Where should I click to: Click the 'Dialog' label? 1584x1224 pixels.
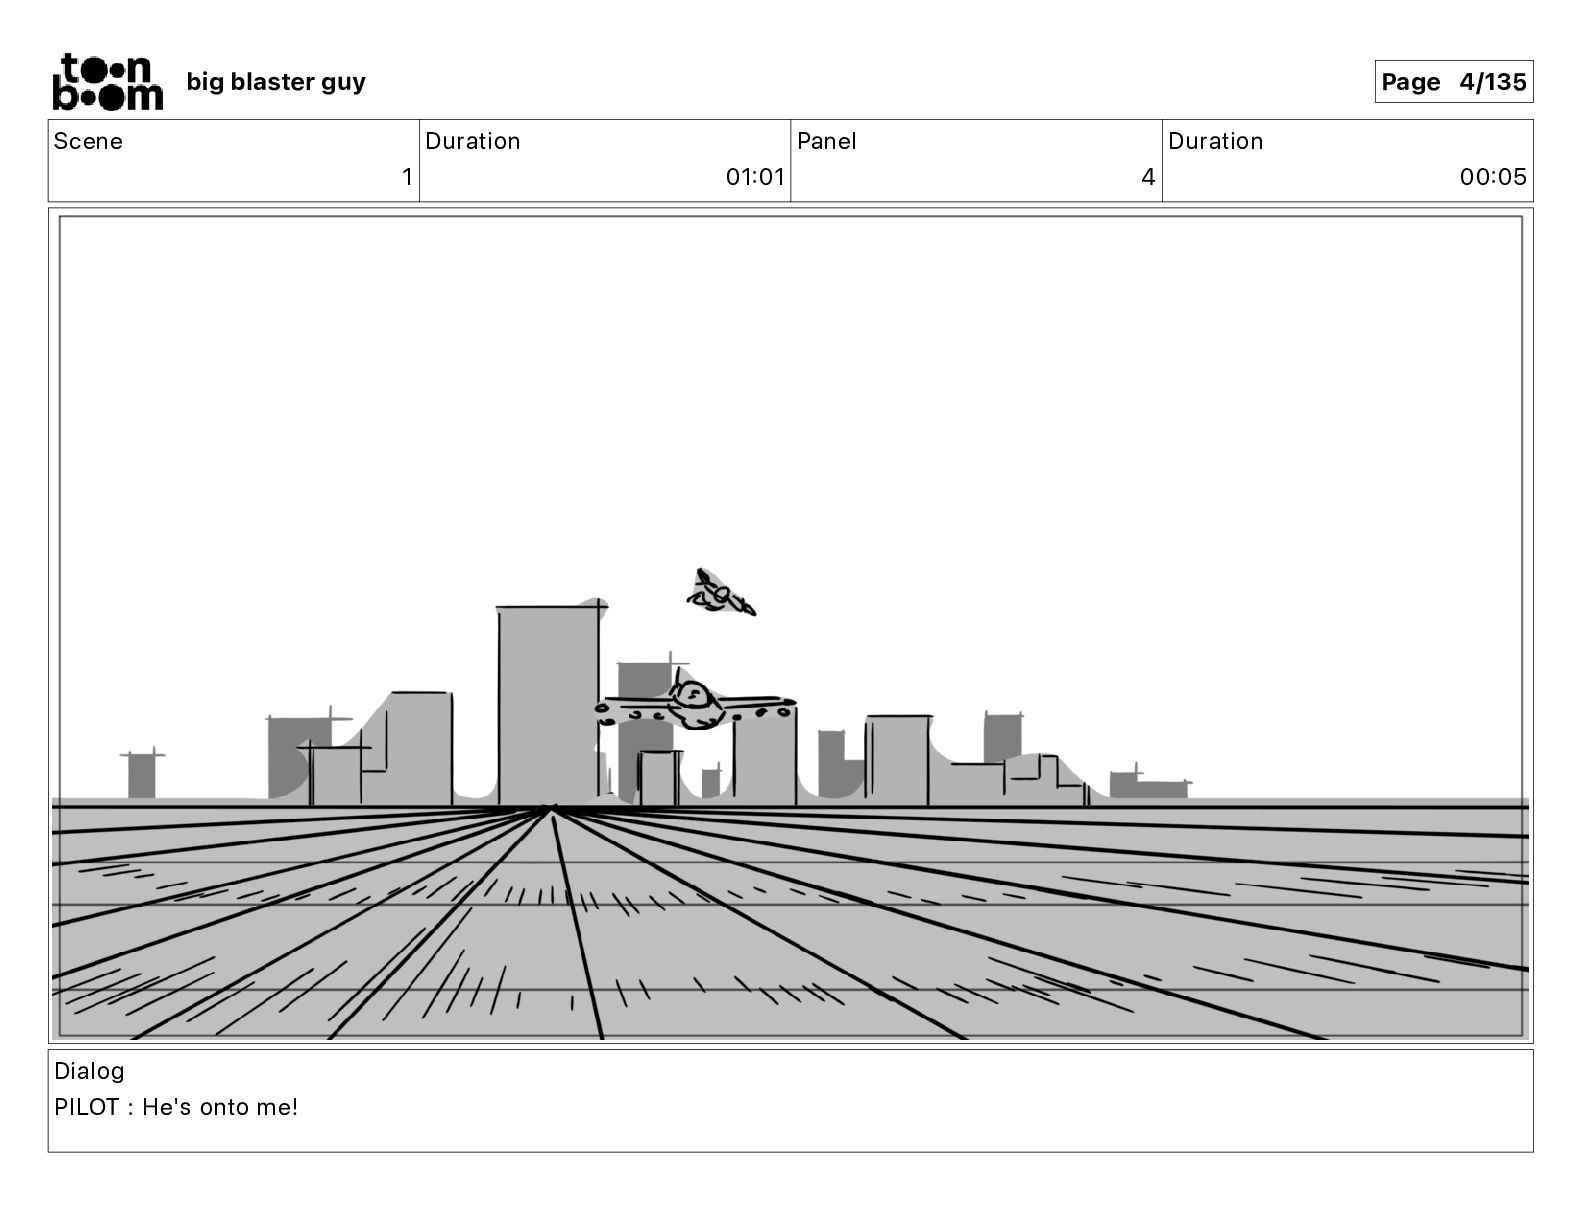coord(89,1071)
